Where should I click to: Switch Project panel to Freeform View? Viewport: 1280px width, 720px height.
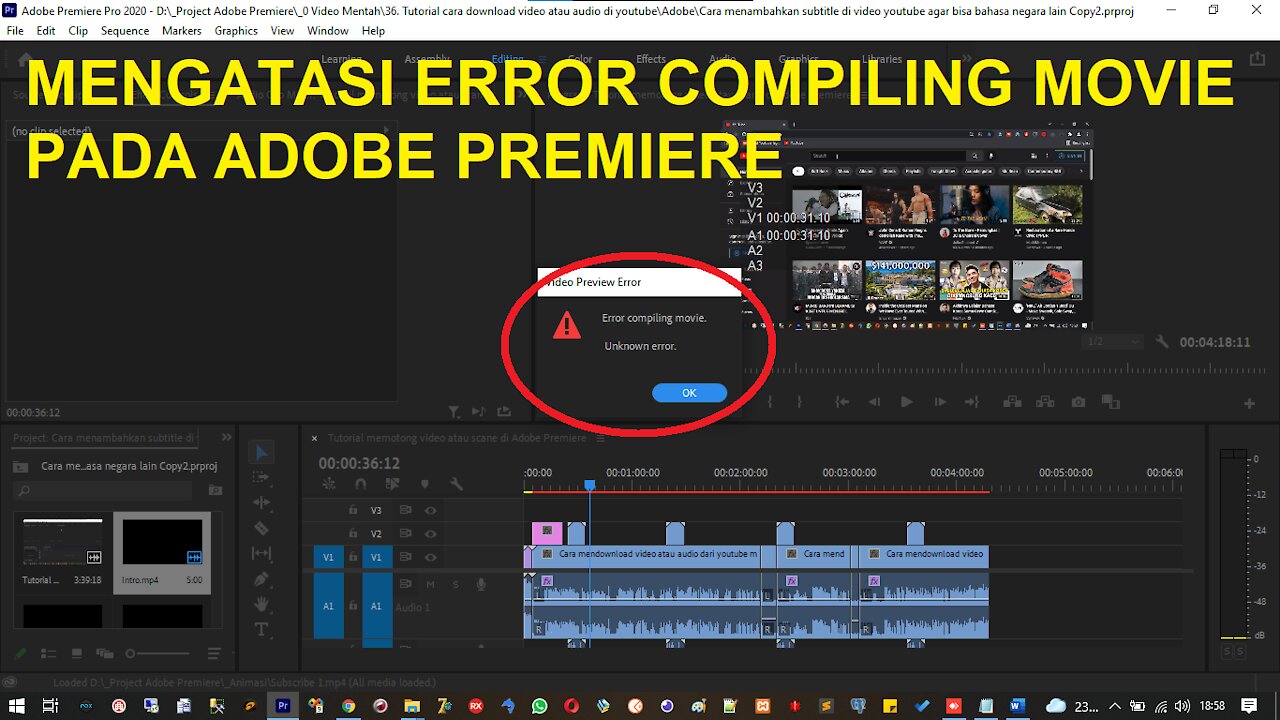[104, 654]
